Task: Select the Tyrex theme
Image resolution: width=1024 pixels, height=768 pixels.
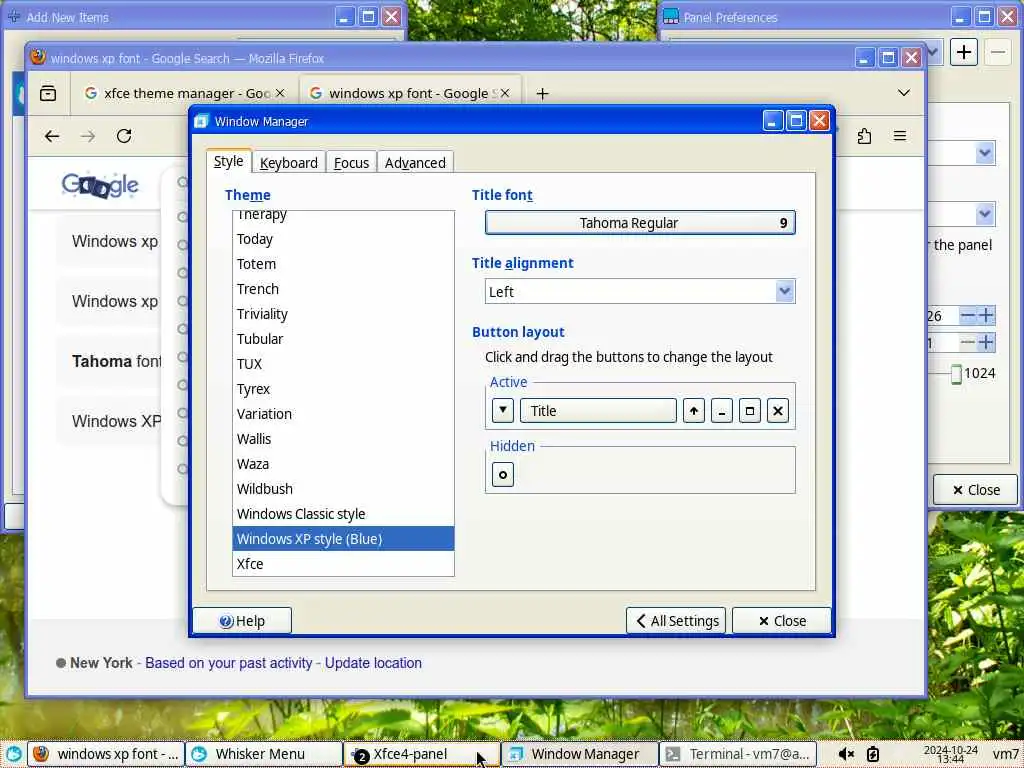Action: point(343,389)
